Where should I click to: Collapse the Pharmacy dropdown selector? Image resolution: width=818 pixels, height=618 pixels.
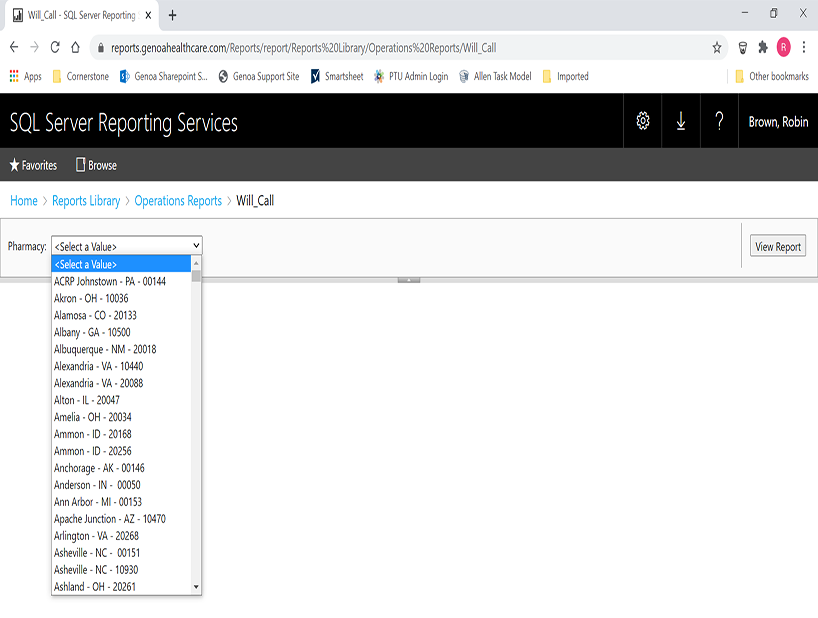point(126,246)
